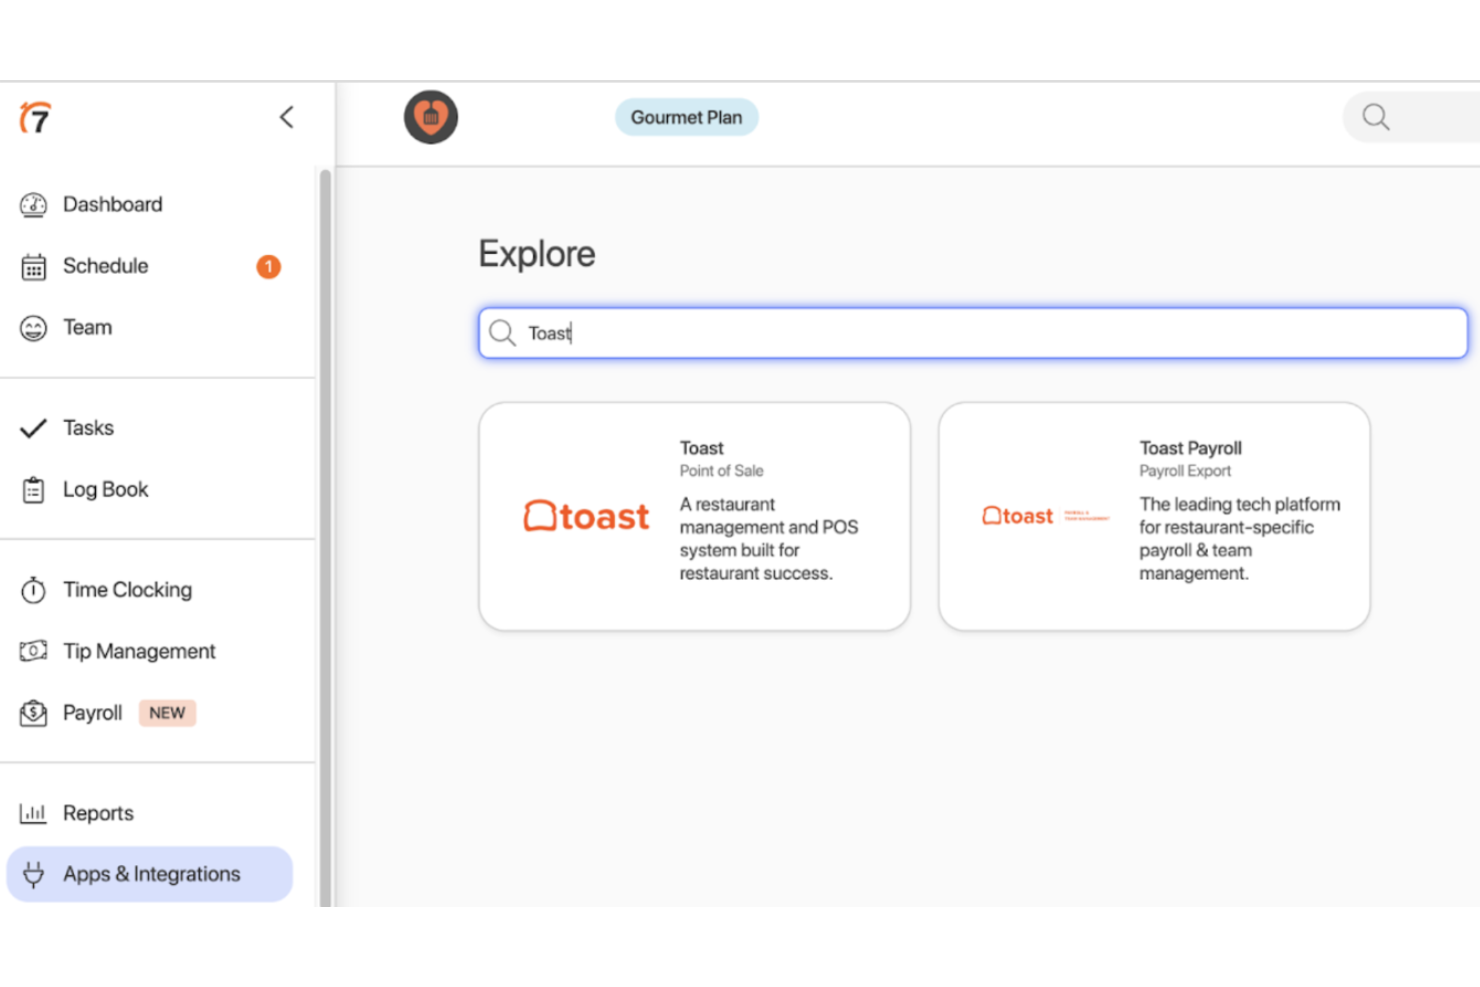Go to the Schedule section
Screen dimensions: 1480x987
pyautogui.click(x=105, y=266)
